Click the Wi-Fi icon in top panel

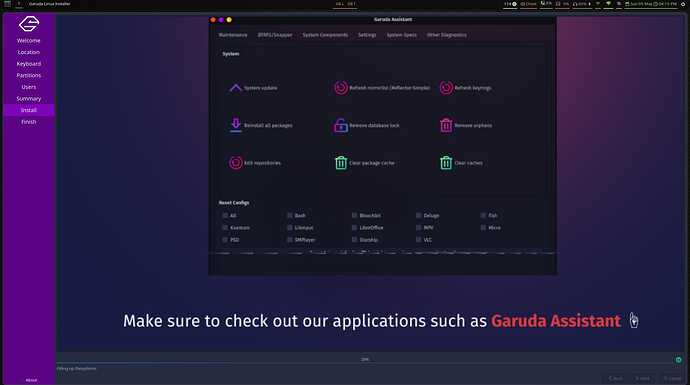(x=608, y=4)
